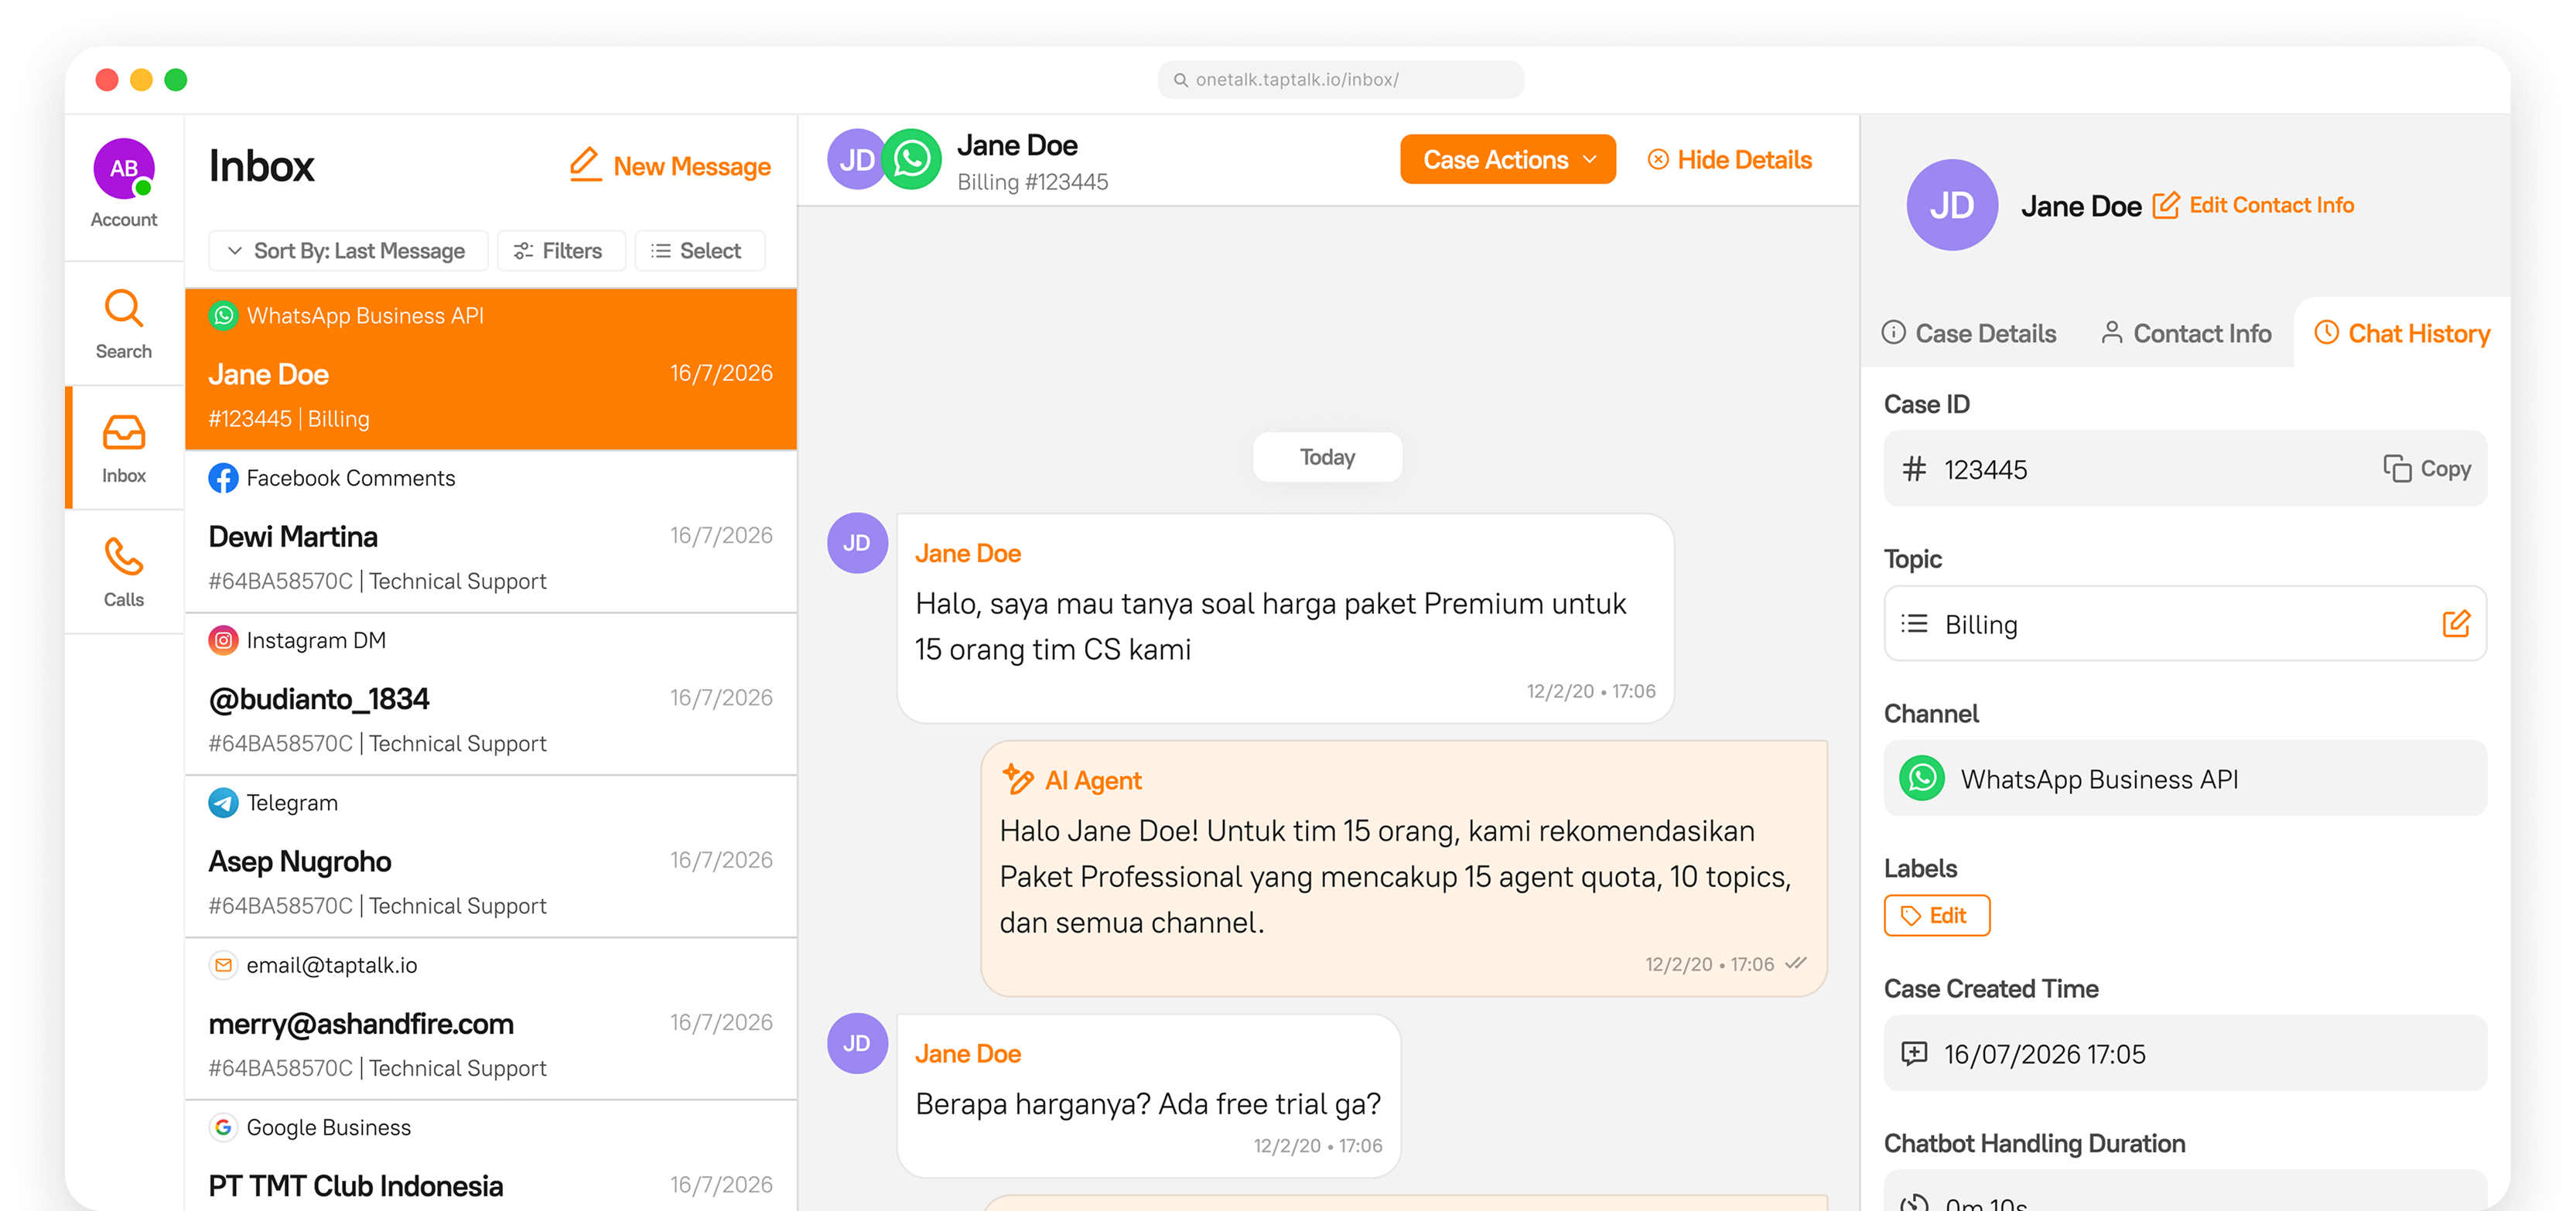
Task: Click the copy icon beside Case ID
Action: 2397,468
